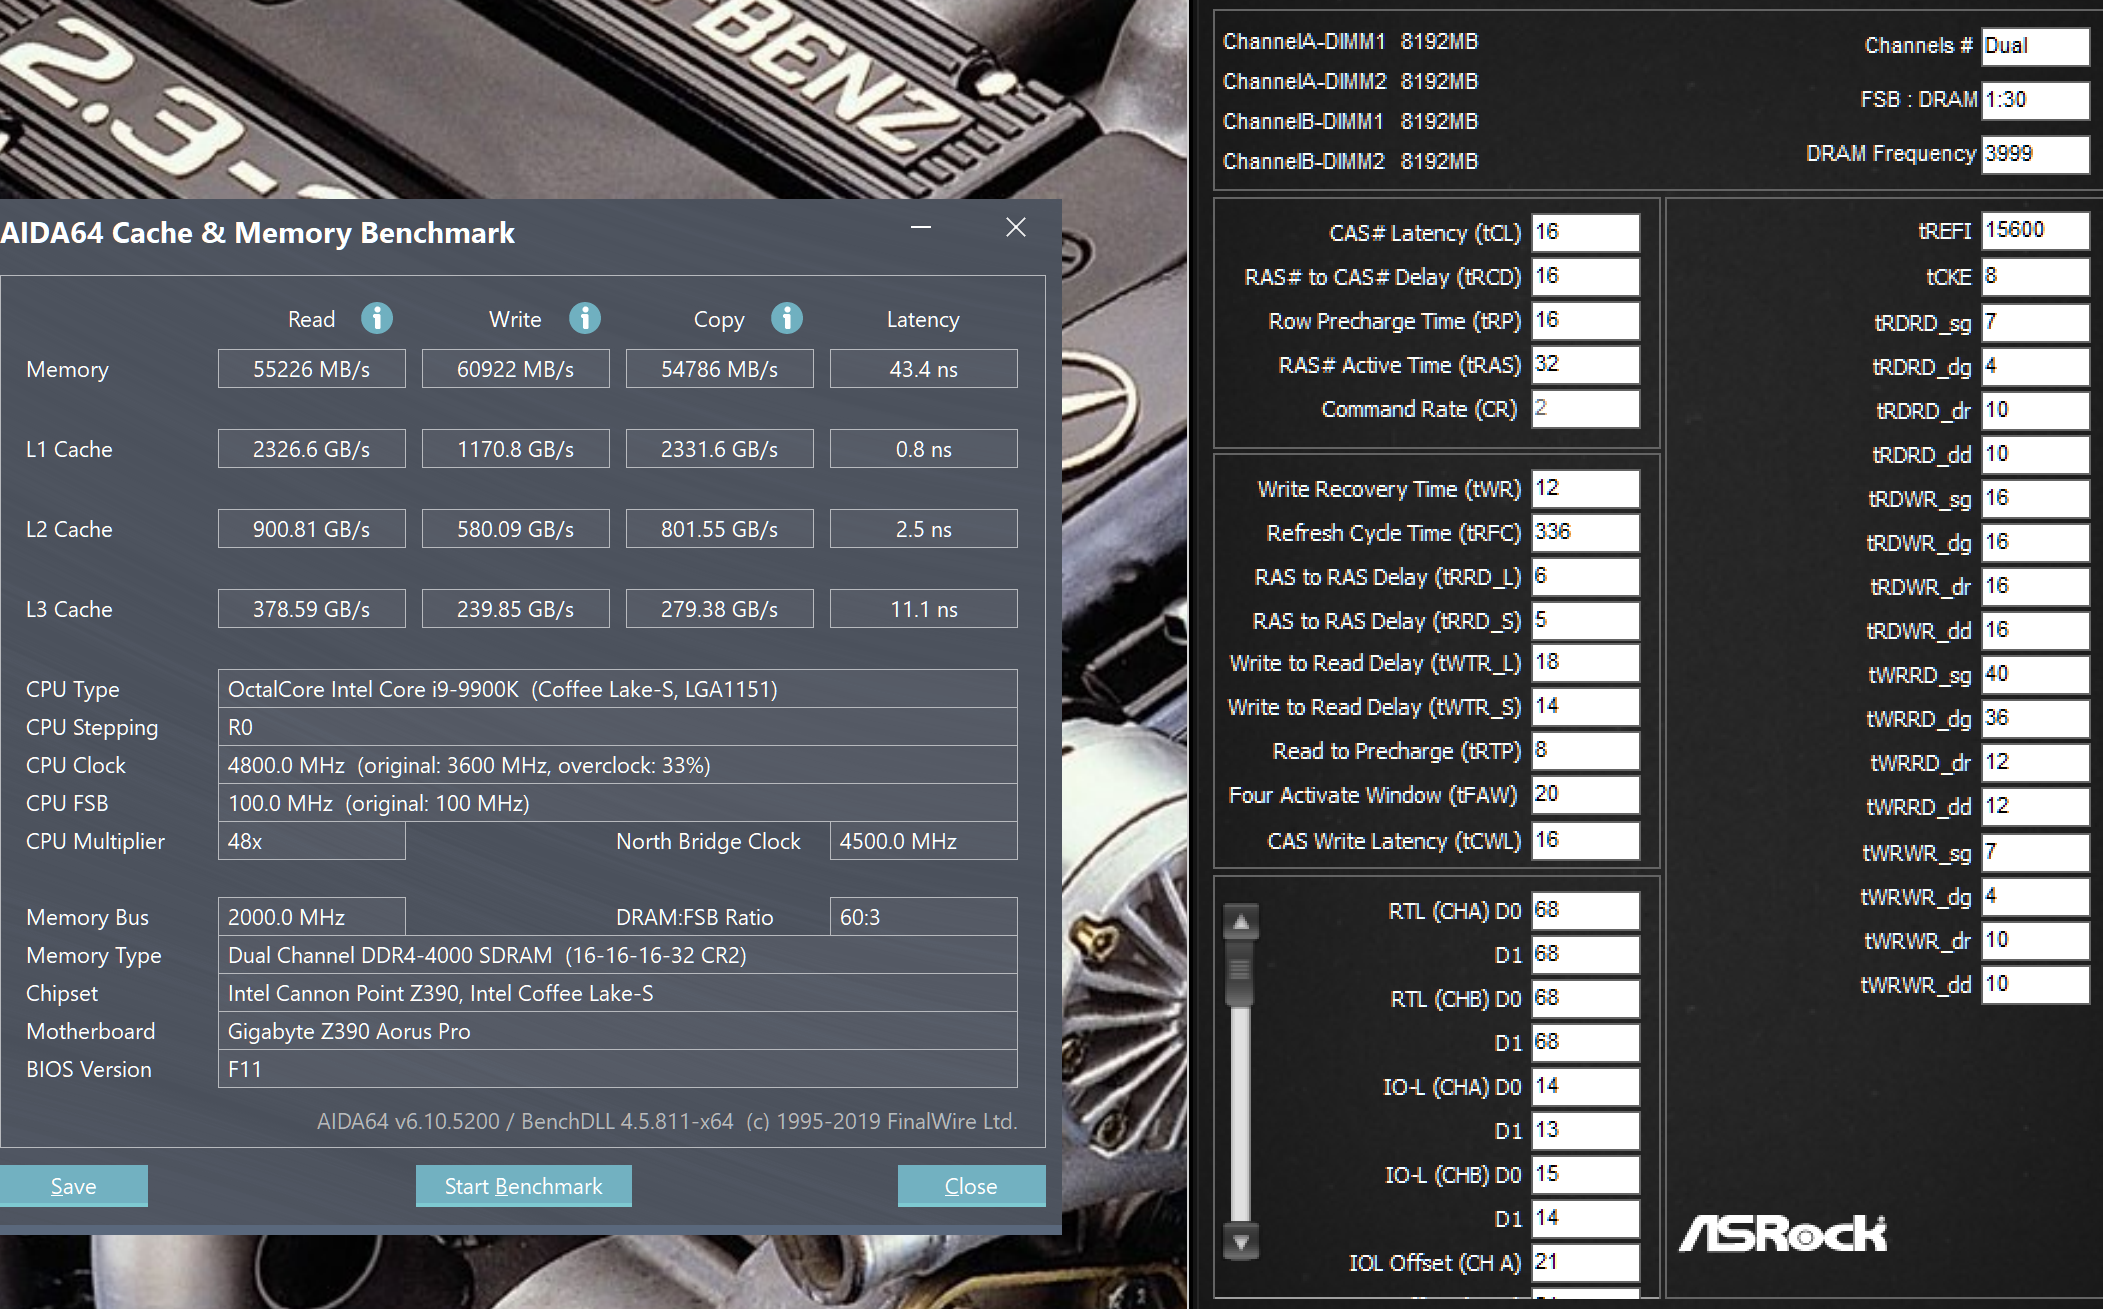
Task: Click the tWRRD_sg value field
Action: pyautogui.click(x=2035, y=675)
